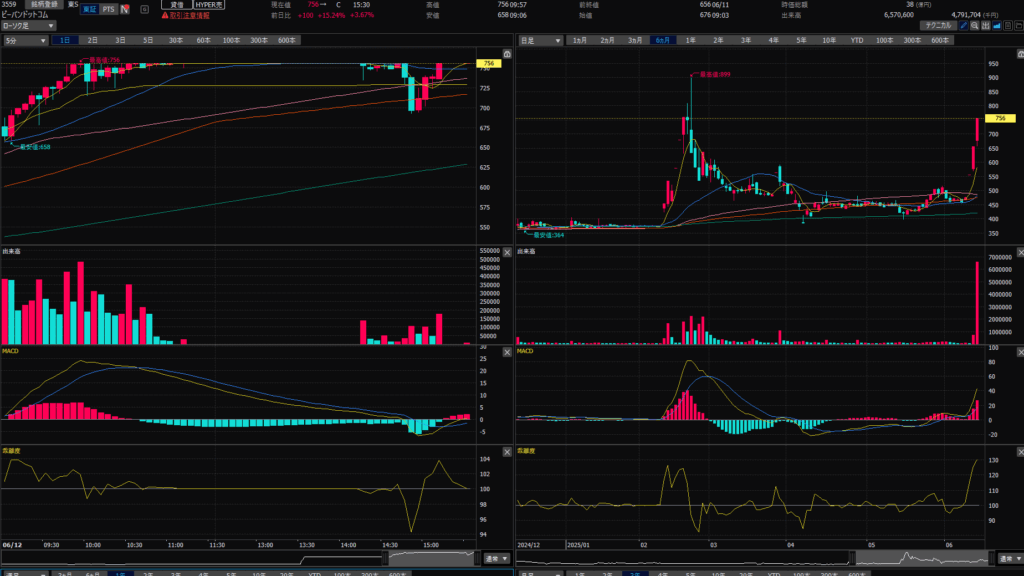
Task: Open the テクニカル settings button
Action: [938, 25]
